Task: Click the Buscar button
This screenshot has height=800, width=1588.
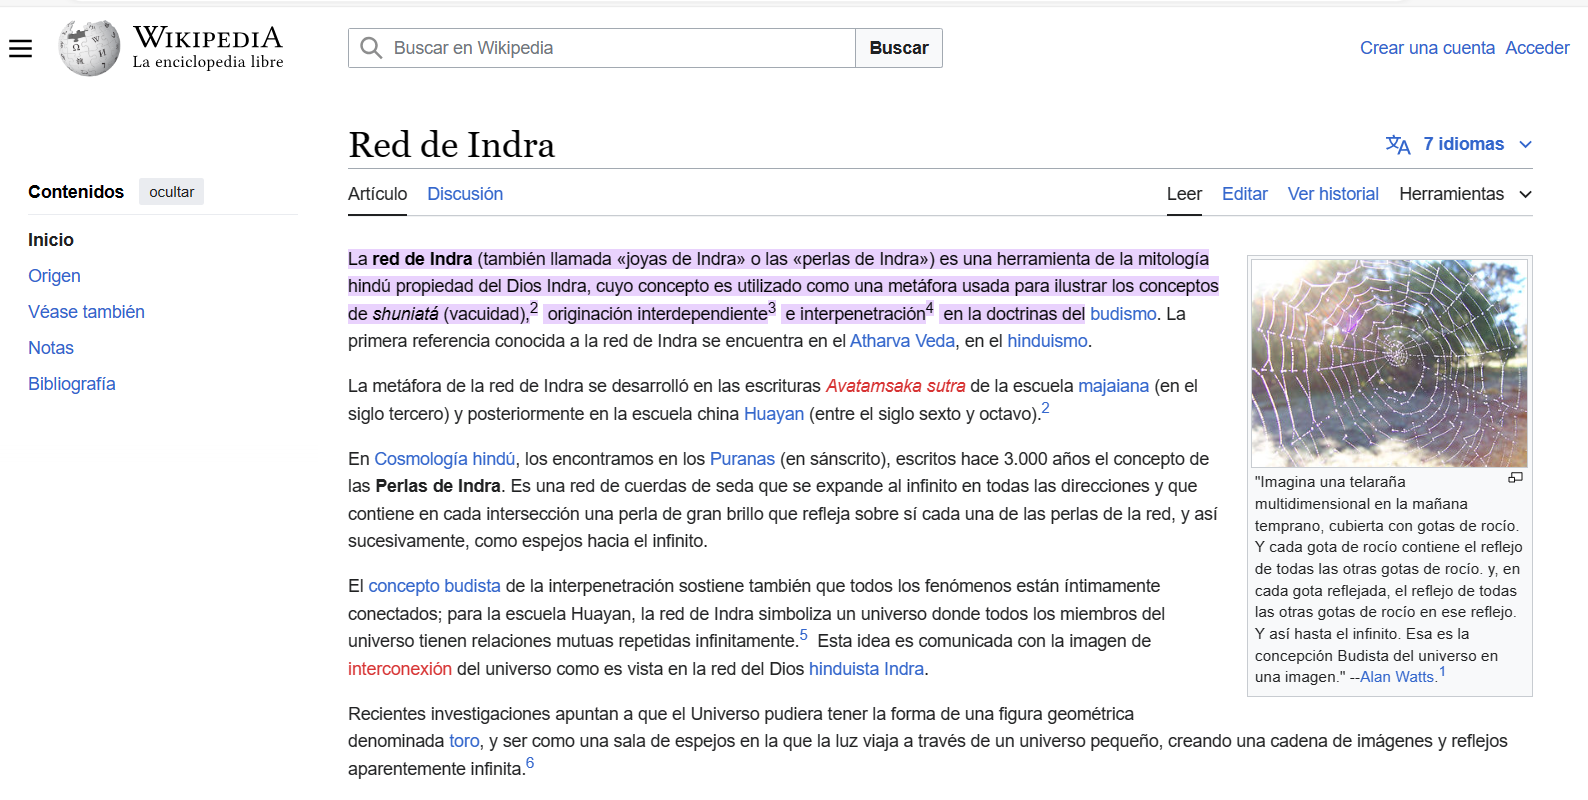Action: [x=899, y=48]
